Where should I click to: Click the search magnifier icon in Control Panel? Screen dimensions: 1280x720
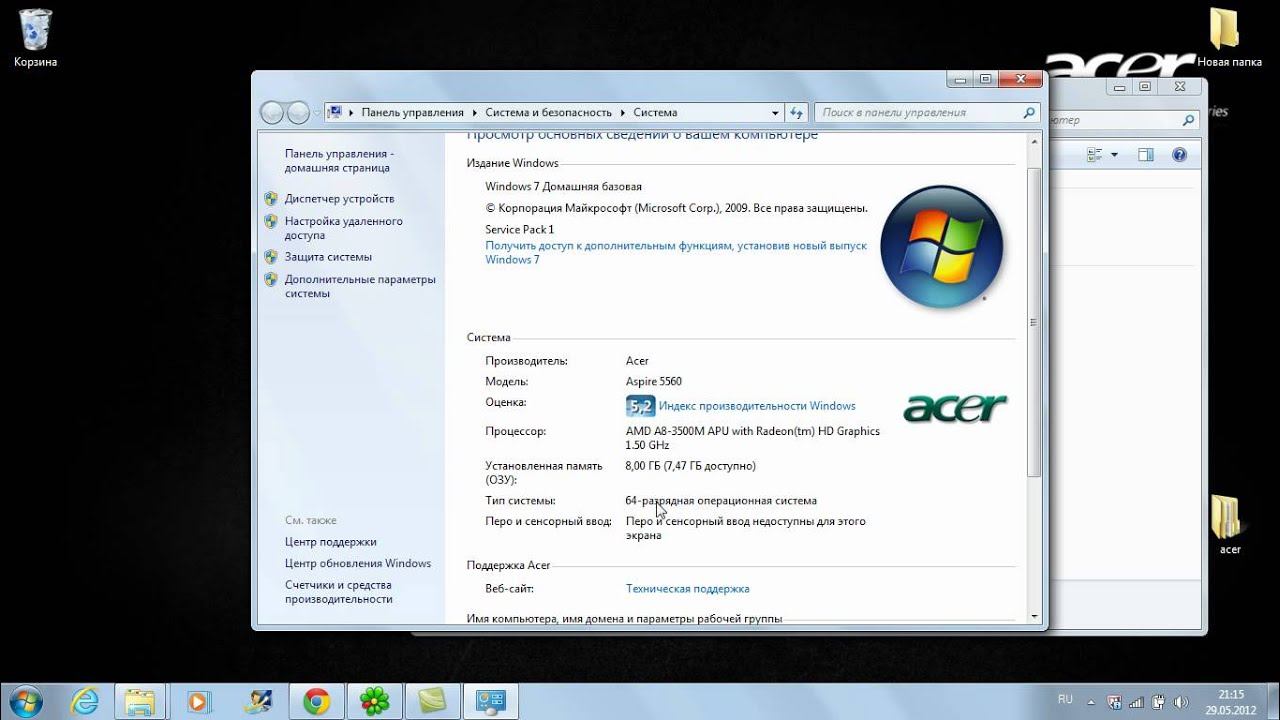1030,113
